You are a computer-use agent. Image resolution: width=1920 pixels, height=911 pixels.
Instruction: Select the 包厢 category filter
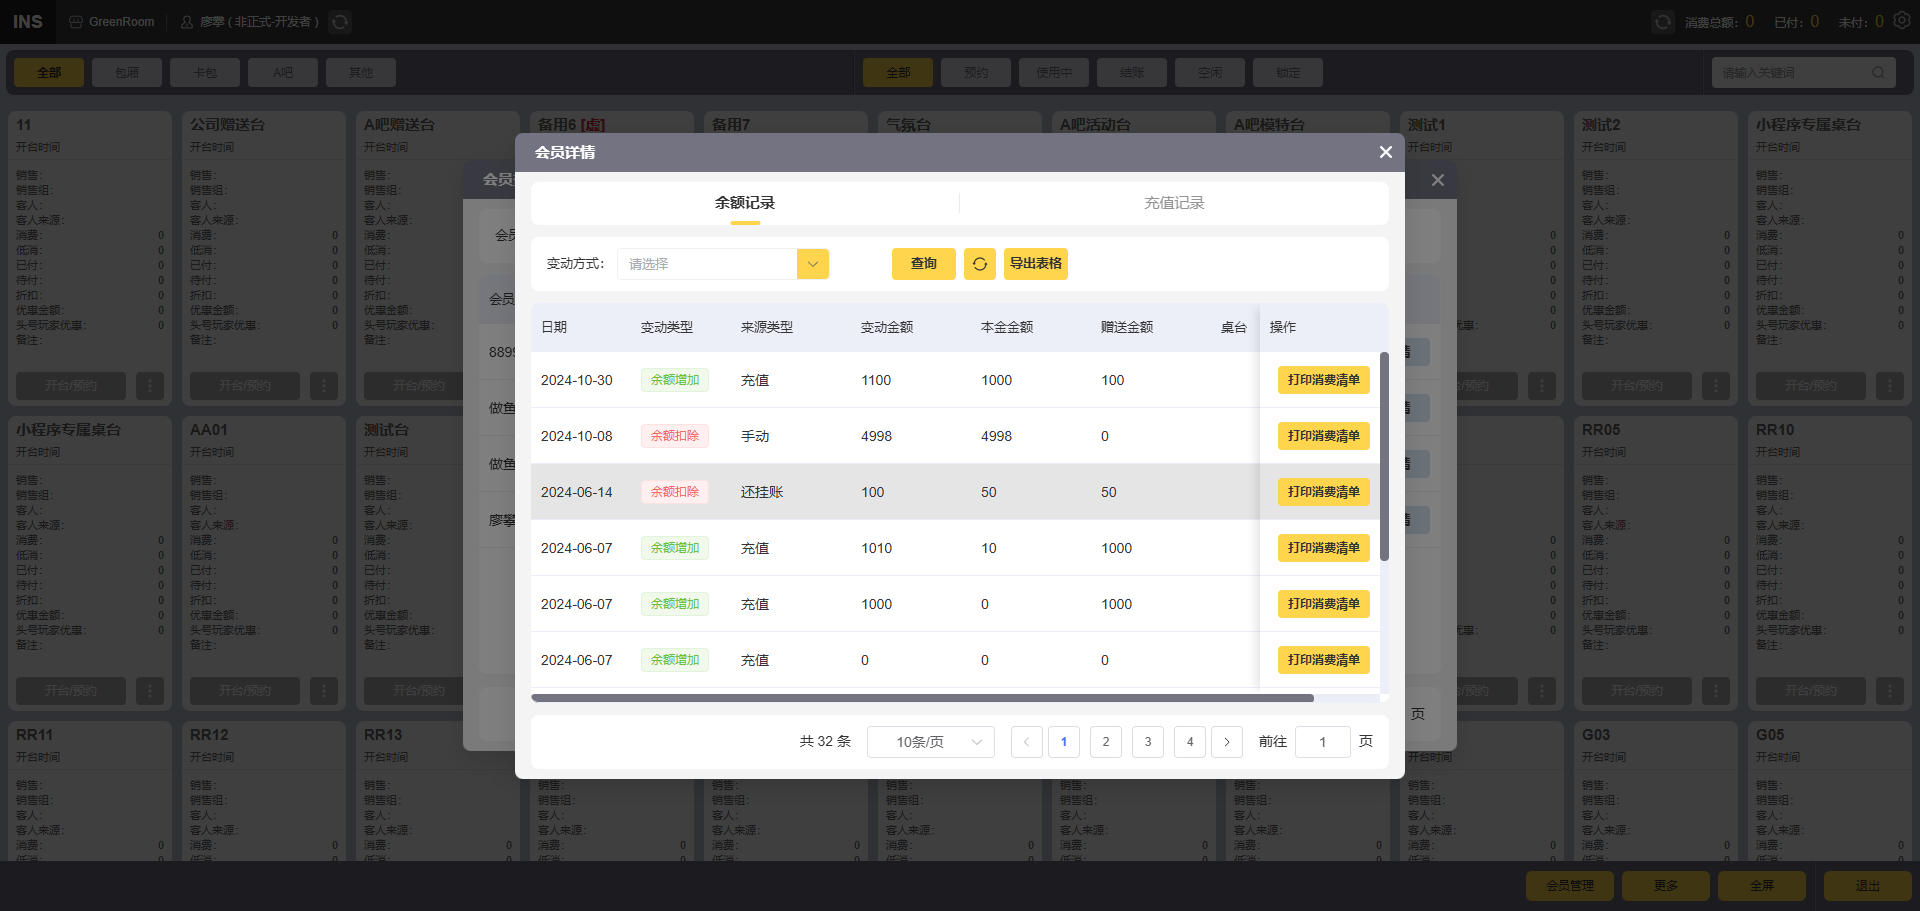[x=127, y=73]
